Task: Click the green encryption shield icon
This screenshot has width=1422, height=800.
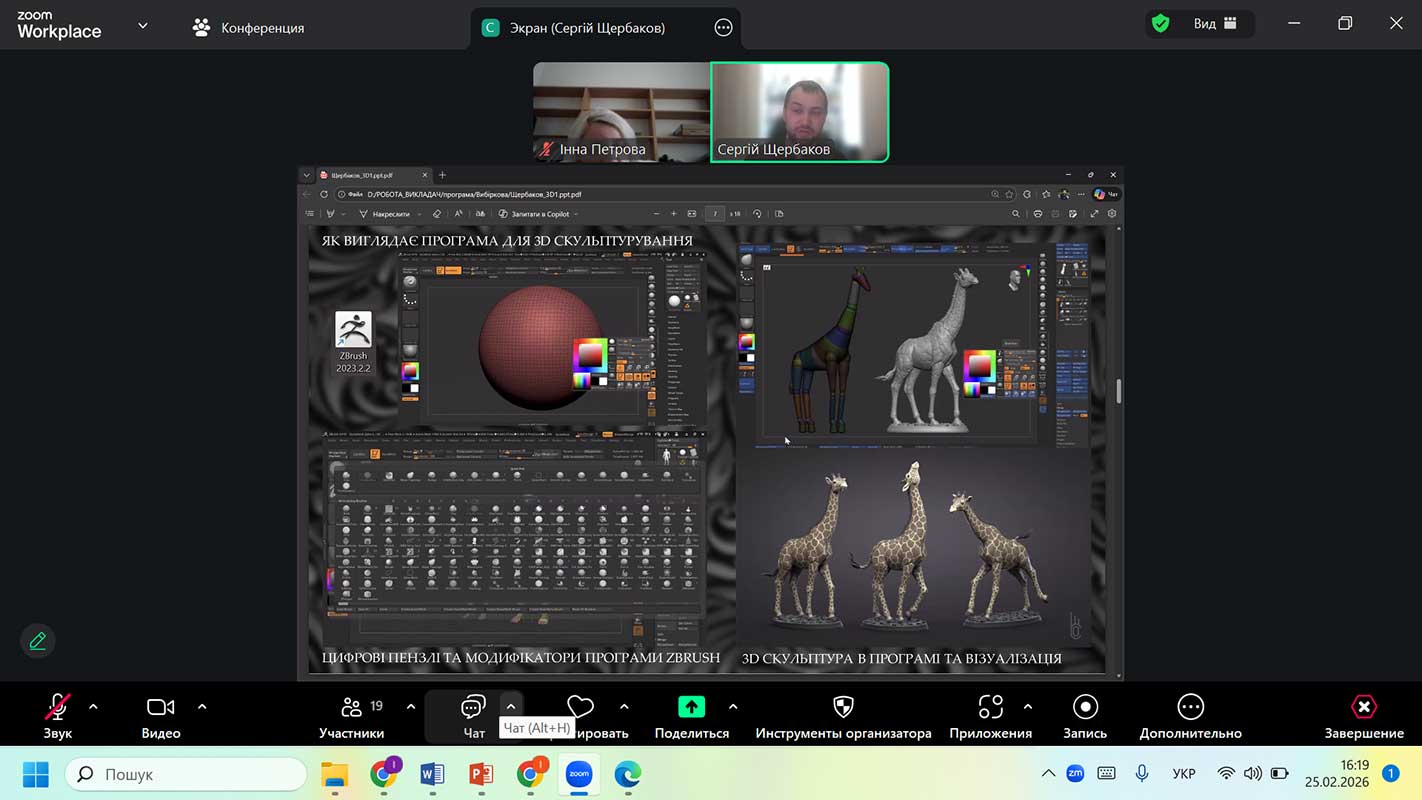Action: pyautogui.click(x=1160, y=23)
